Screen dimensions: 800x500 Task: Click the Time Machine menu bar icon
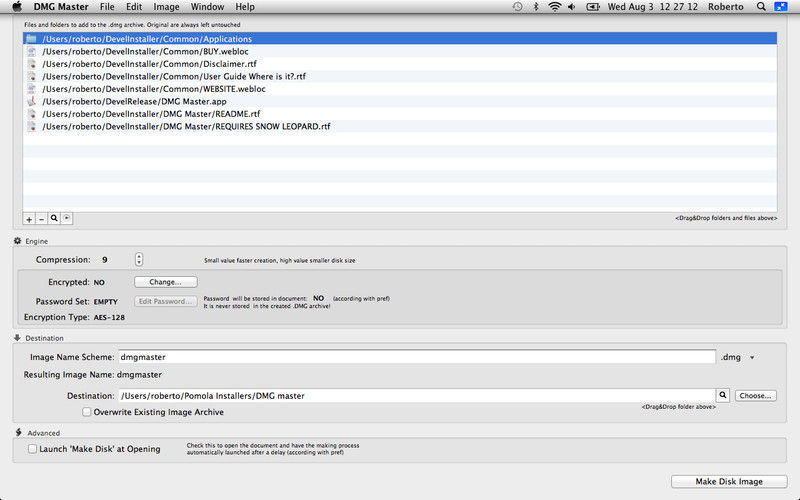[517, 7]
